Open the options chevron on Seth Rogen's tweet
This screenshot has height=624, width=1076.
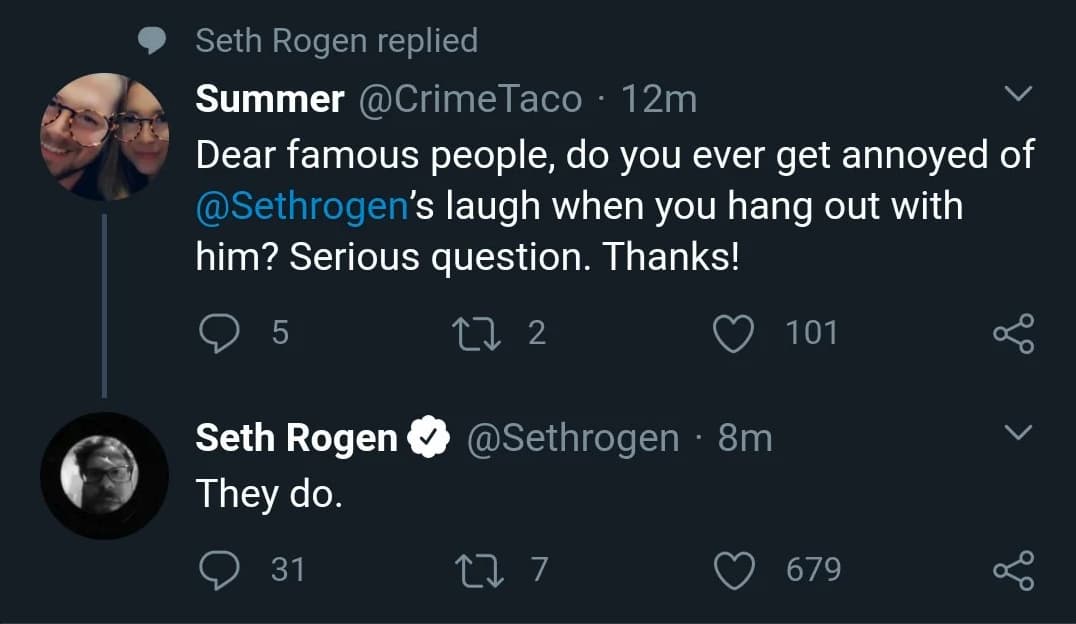(x=1020, y=433)
